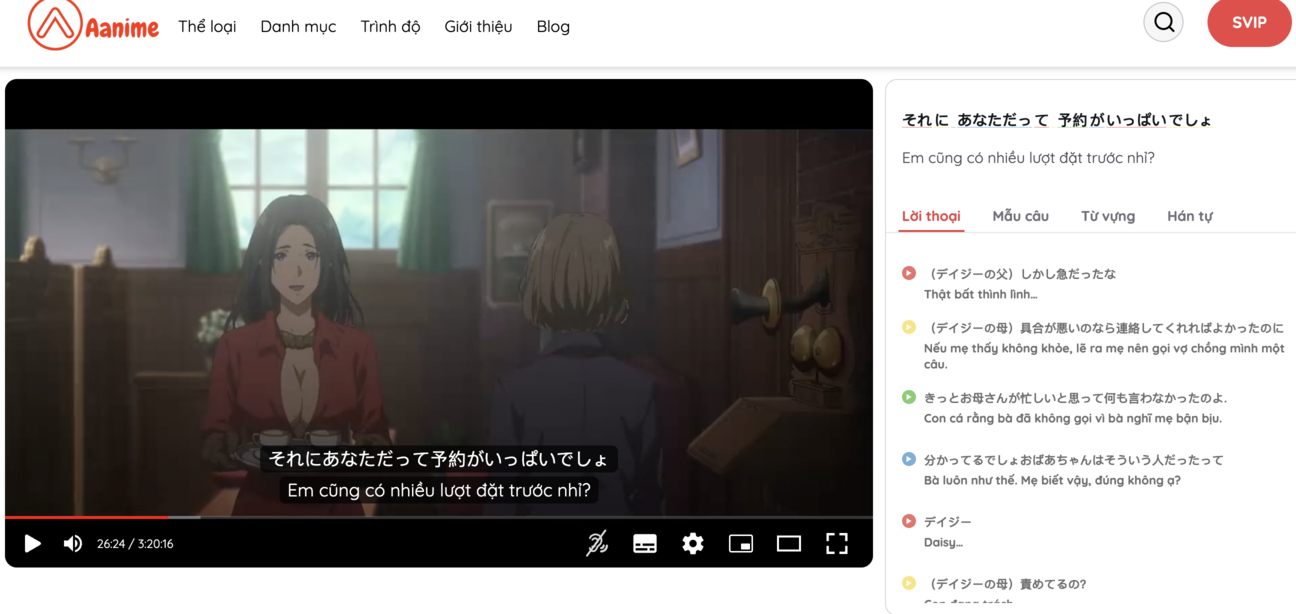This screenshot has height=614, width=1296.
Task: Open the video settings gear icon
Action: pos(693,543)
